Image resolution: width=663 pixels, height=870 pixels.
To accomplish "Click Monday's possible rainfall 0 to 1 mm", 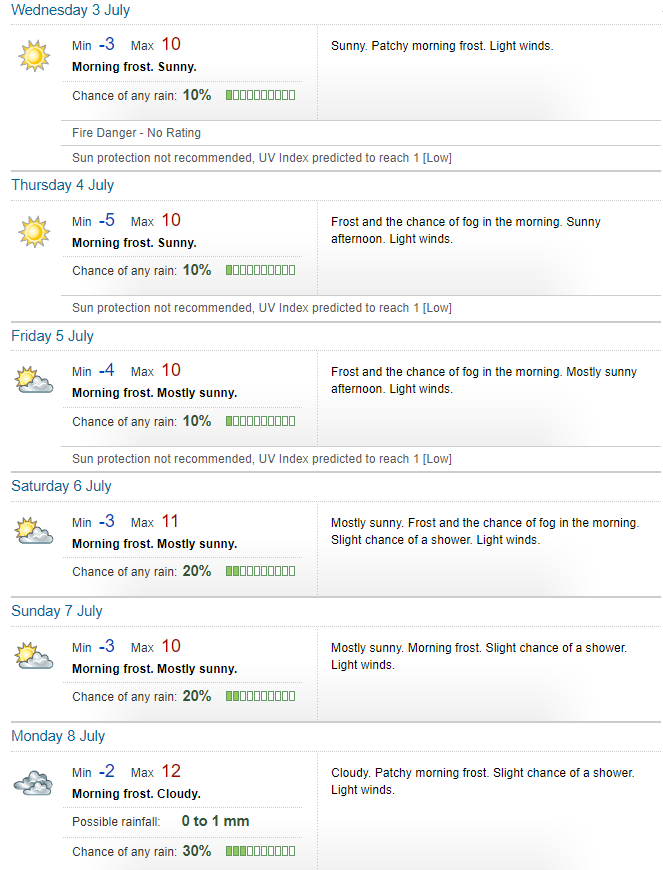I will (x=215, y=821).
